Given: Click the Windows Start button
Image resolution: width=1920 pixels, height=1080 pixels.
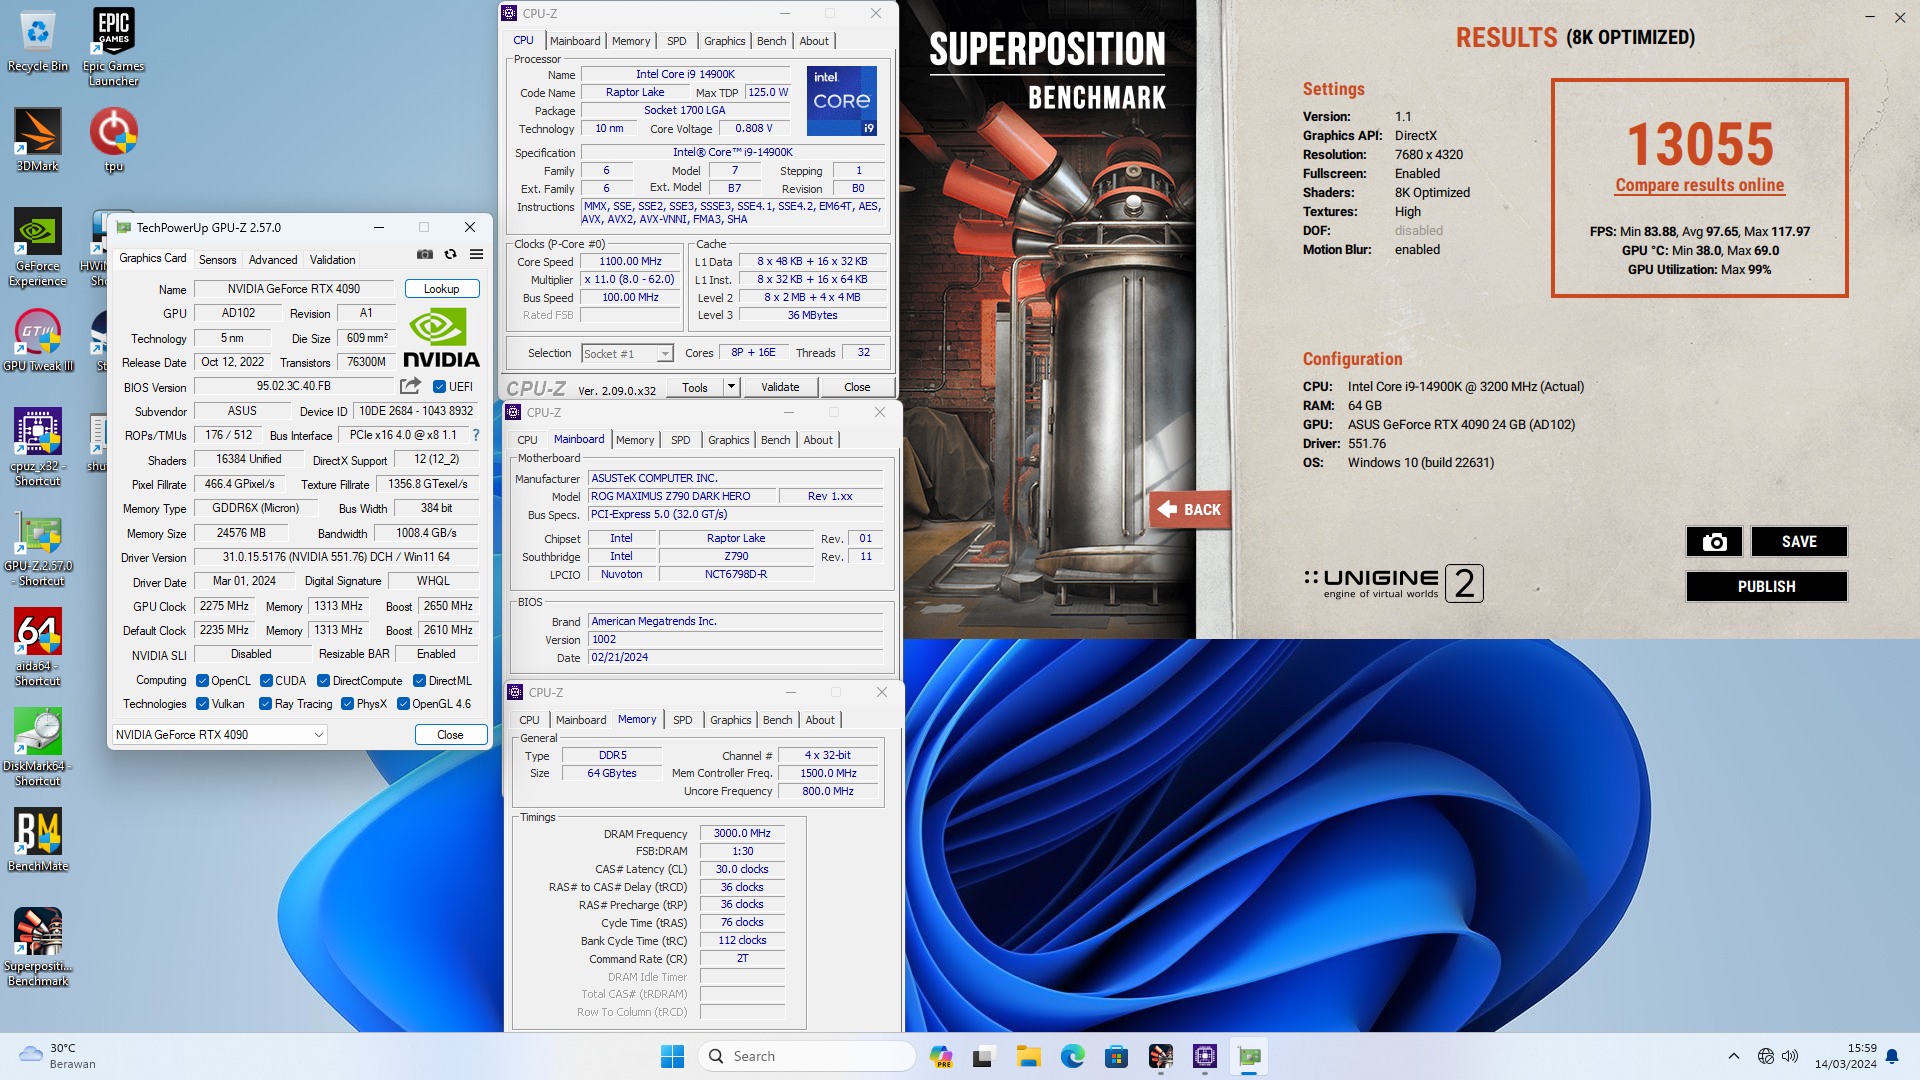Looking at the screenshot, I should click(672, 1056).
